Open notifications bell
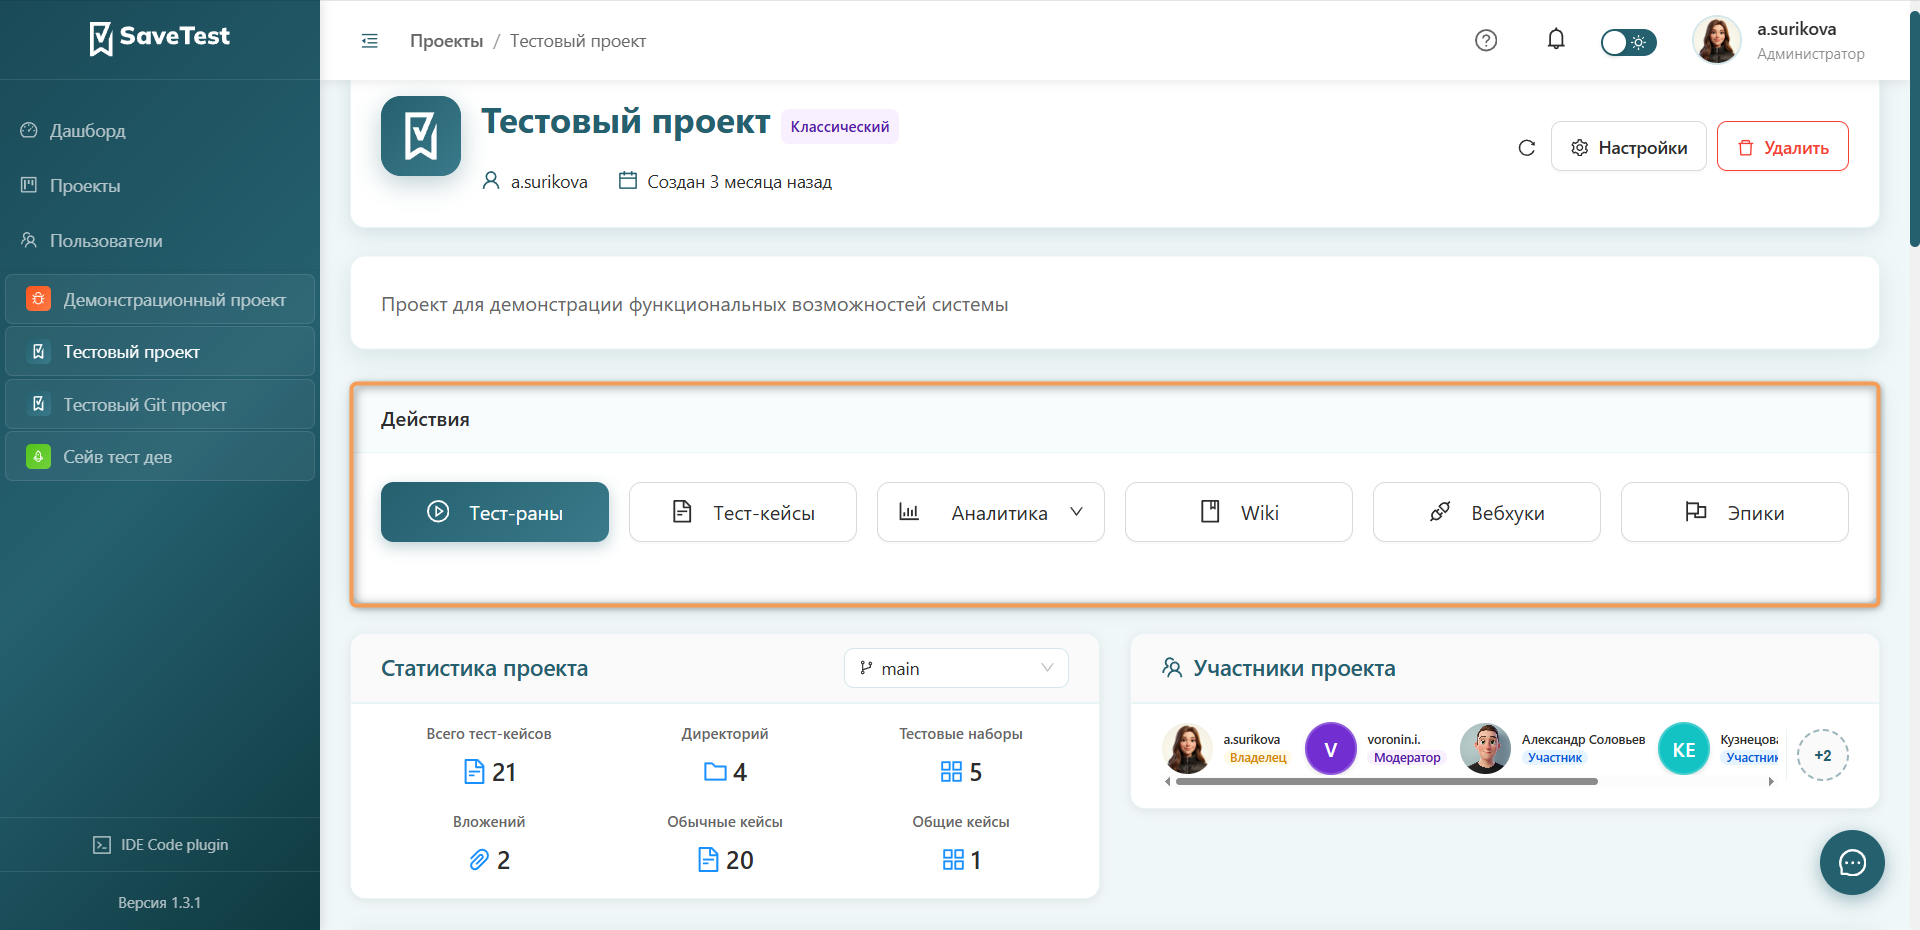 (1556, 39)
